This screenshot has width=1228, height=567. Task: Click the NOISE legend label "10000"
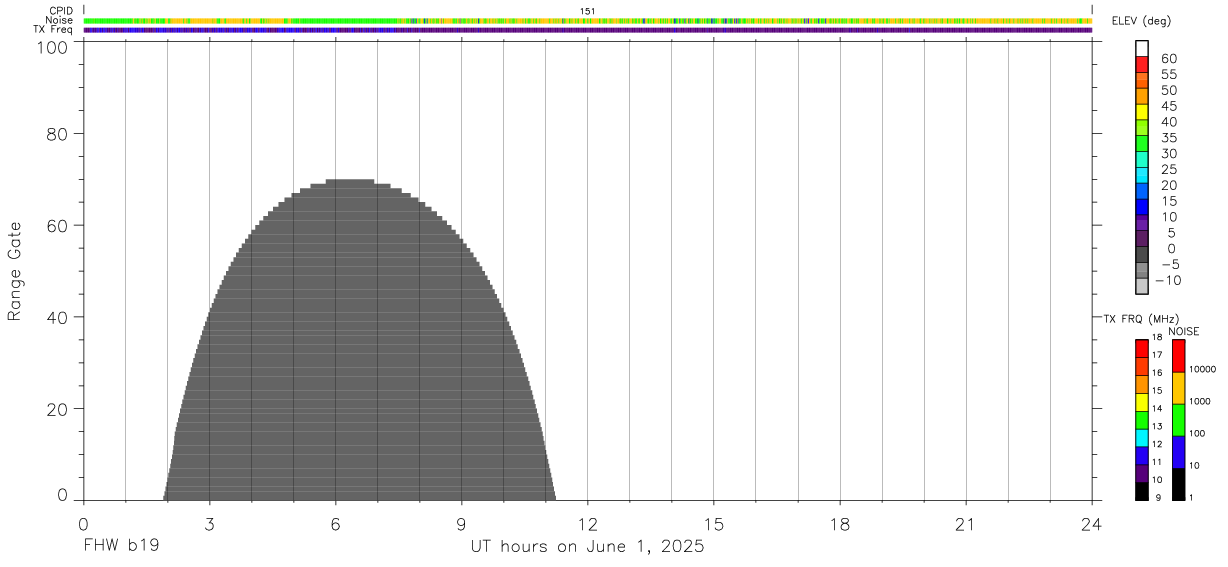(1202, 370)
